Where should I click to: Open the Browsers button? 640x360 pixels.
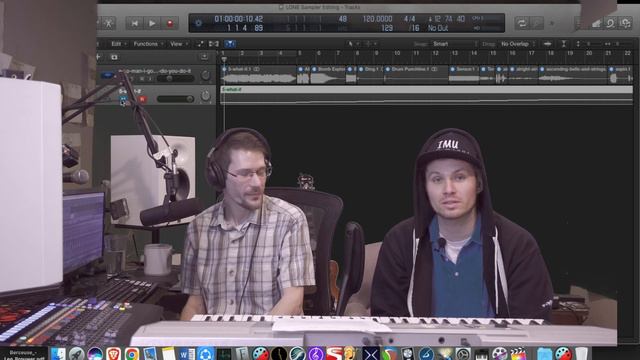(625, 24)
